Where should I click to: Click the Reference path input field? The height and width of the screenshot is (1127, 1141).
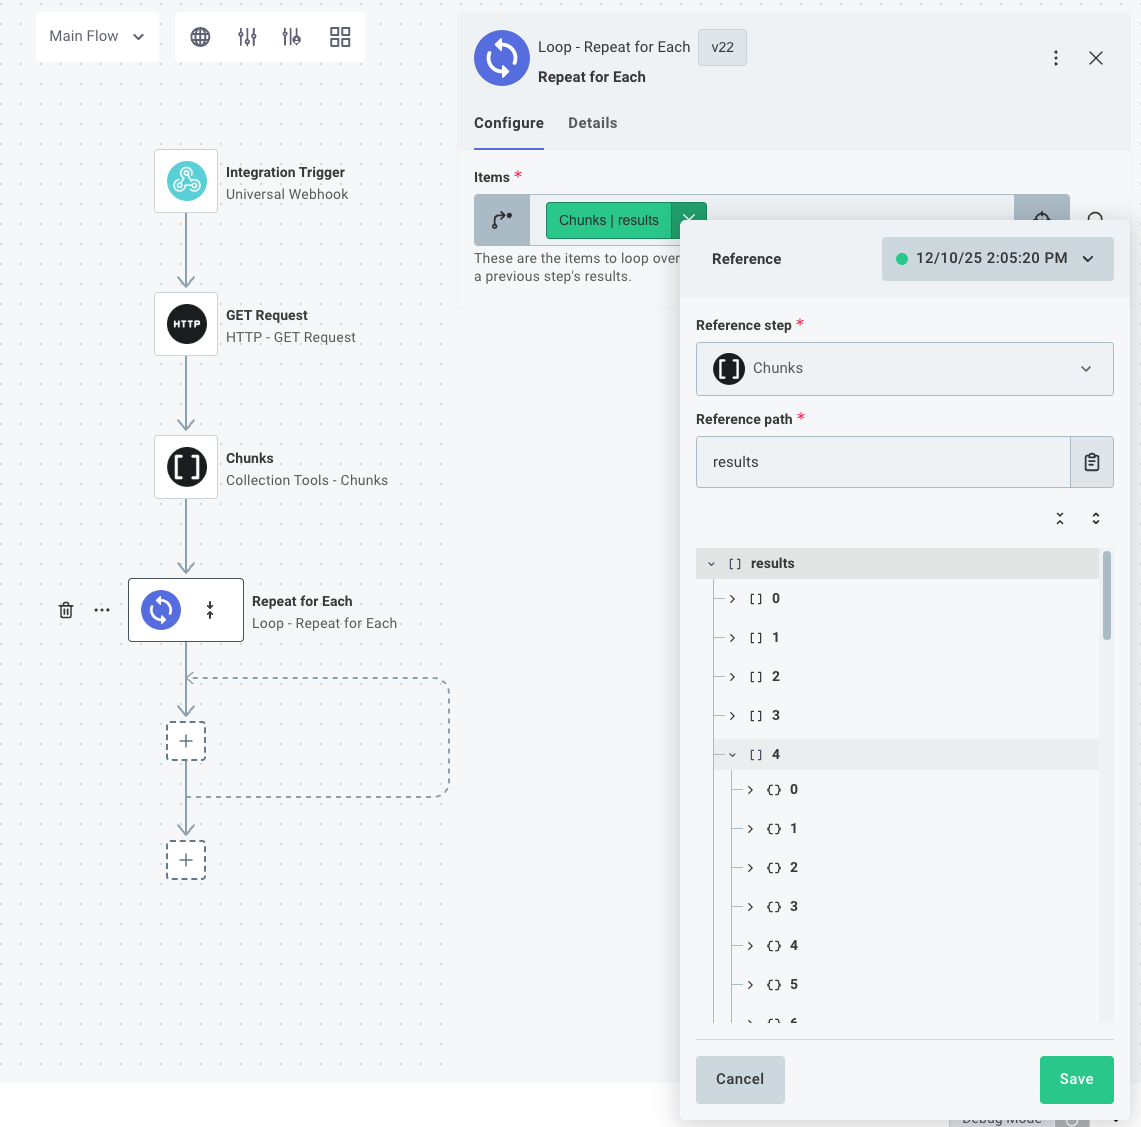[x=882, y=462]
